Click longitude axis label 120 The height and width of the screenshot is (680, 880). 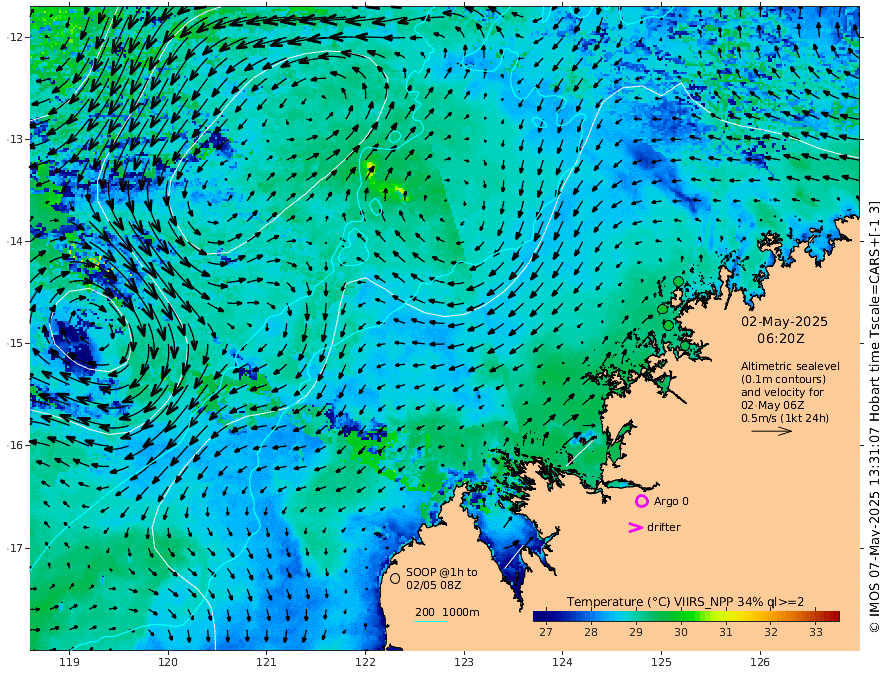(168, 662)
